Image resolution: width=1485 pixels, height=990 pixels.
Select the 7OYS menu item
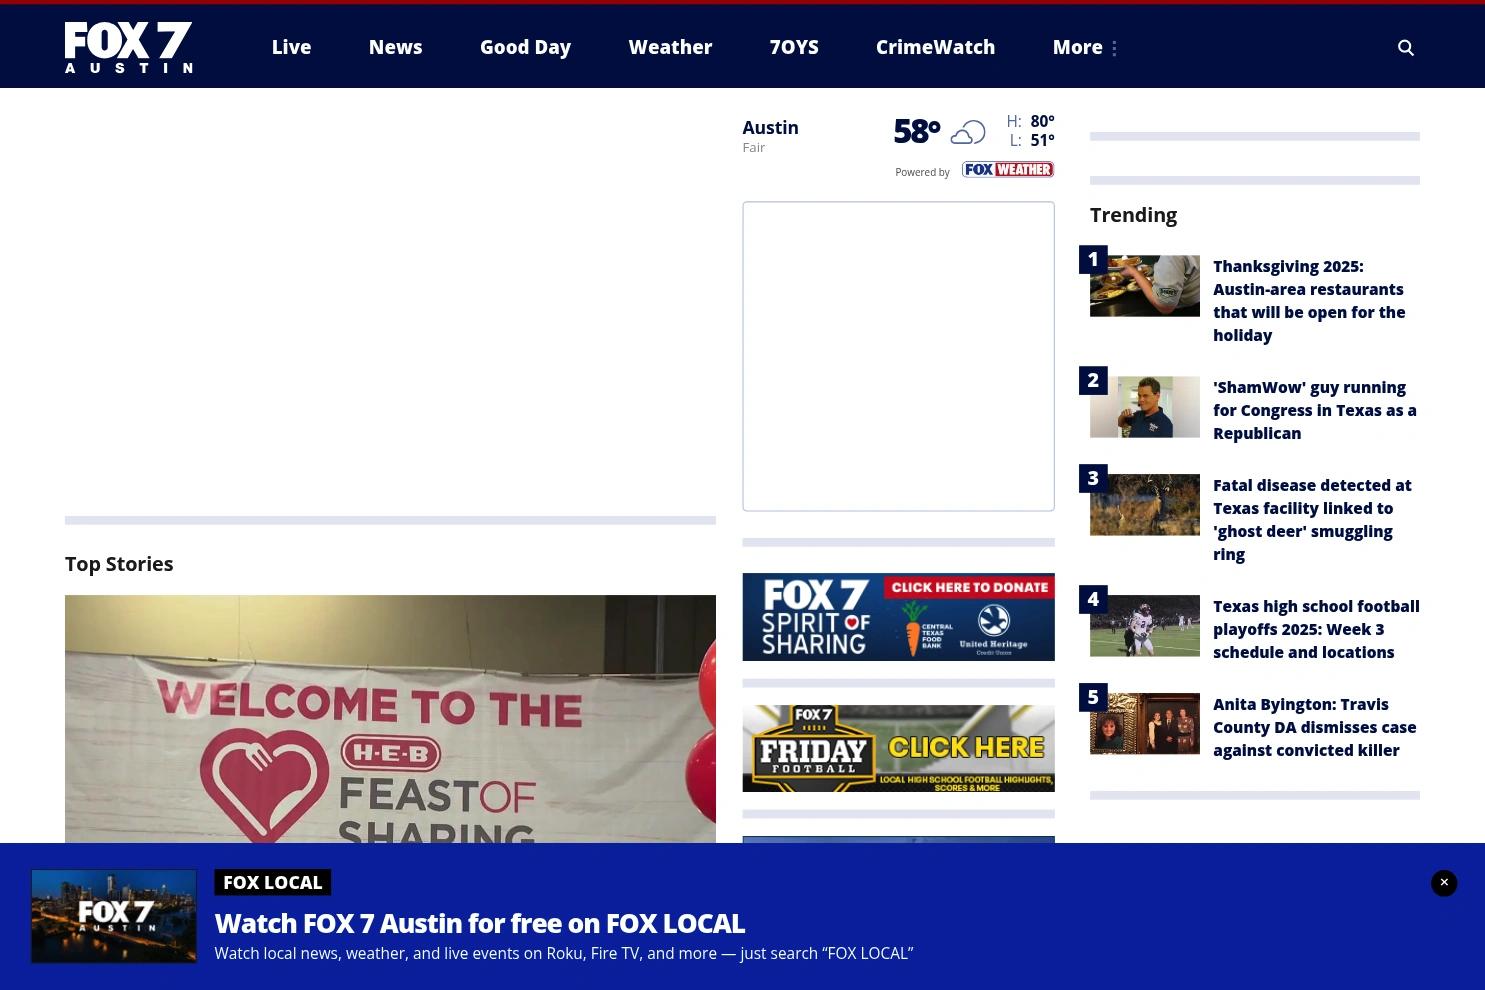coord(794,47)
